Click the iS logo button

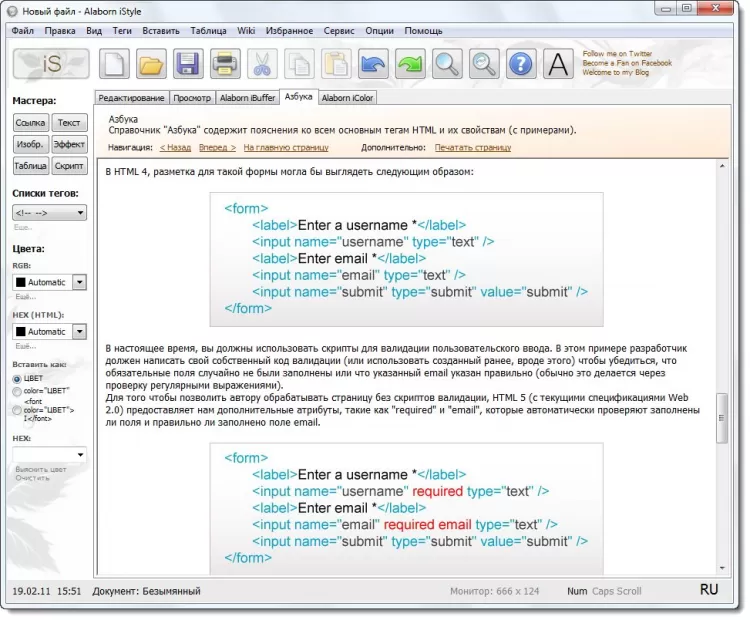point(51,64)
